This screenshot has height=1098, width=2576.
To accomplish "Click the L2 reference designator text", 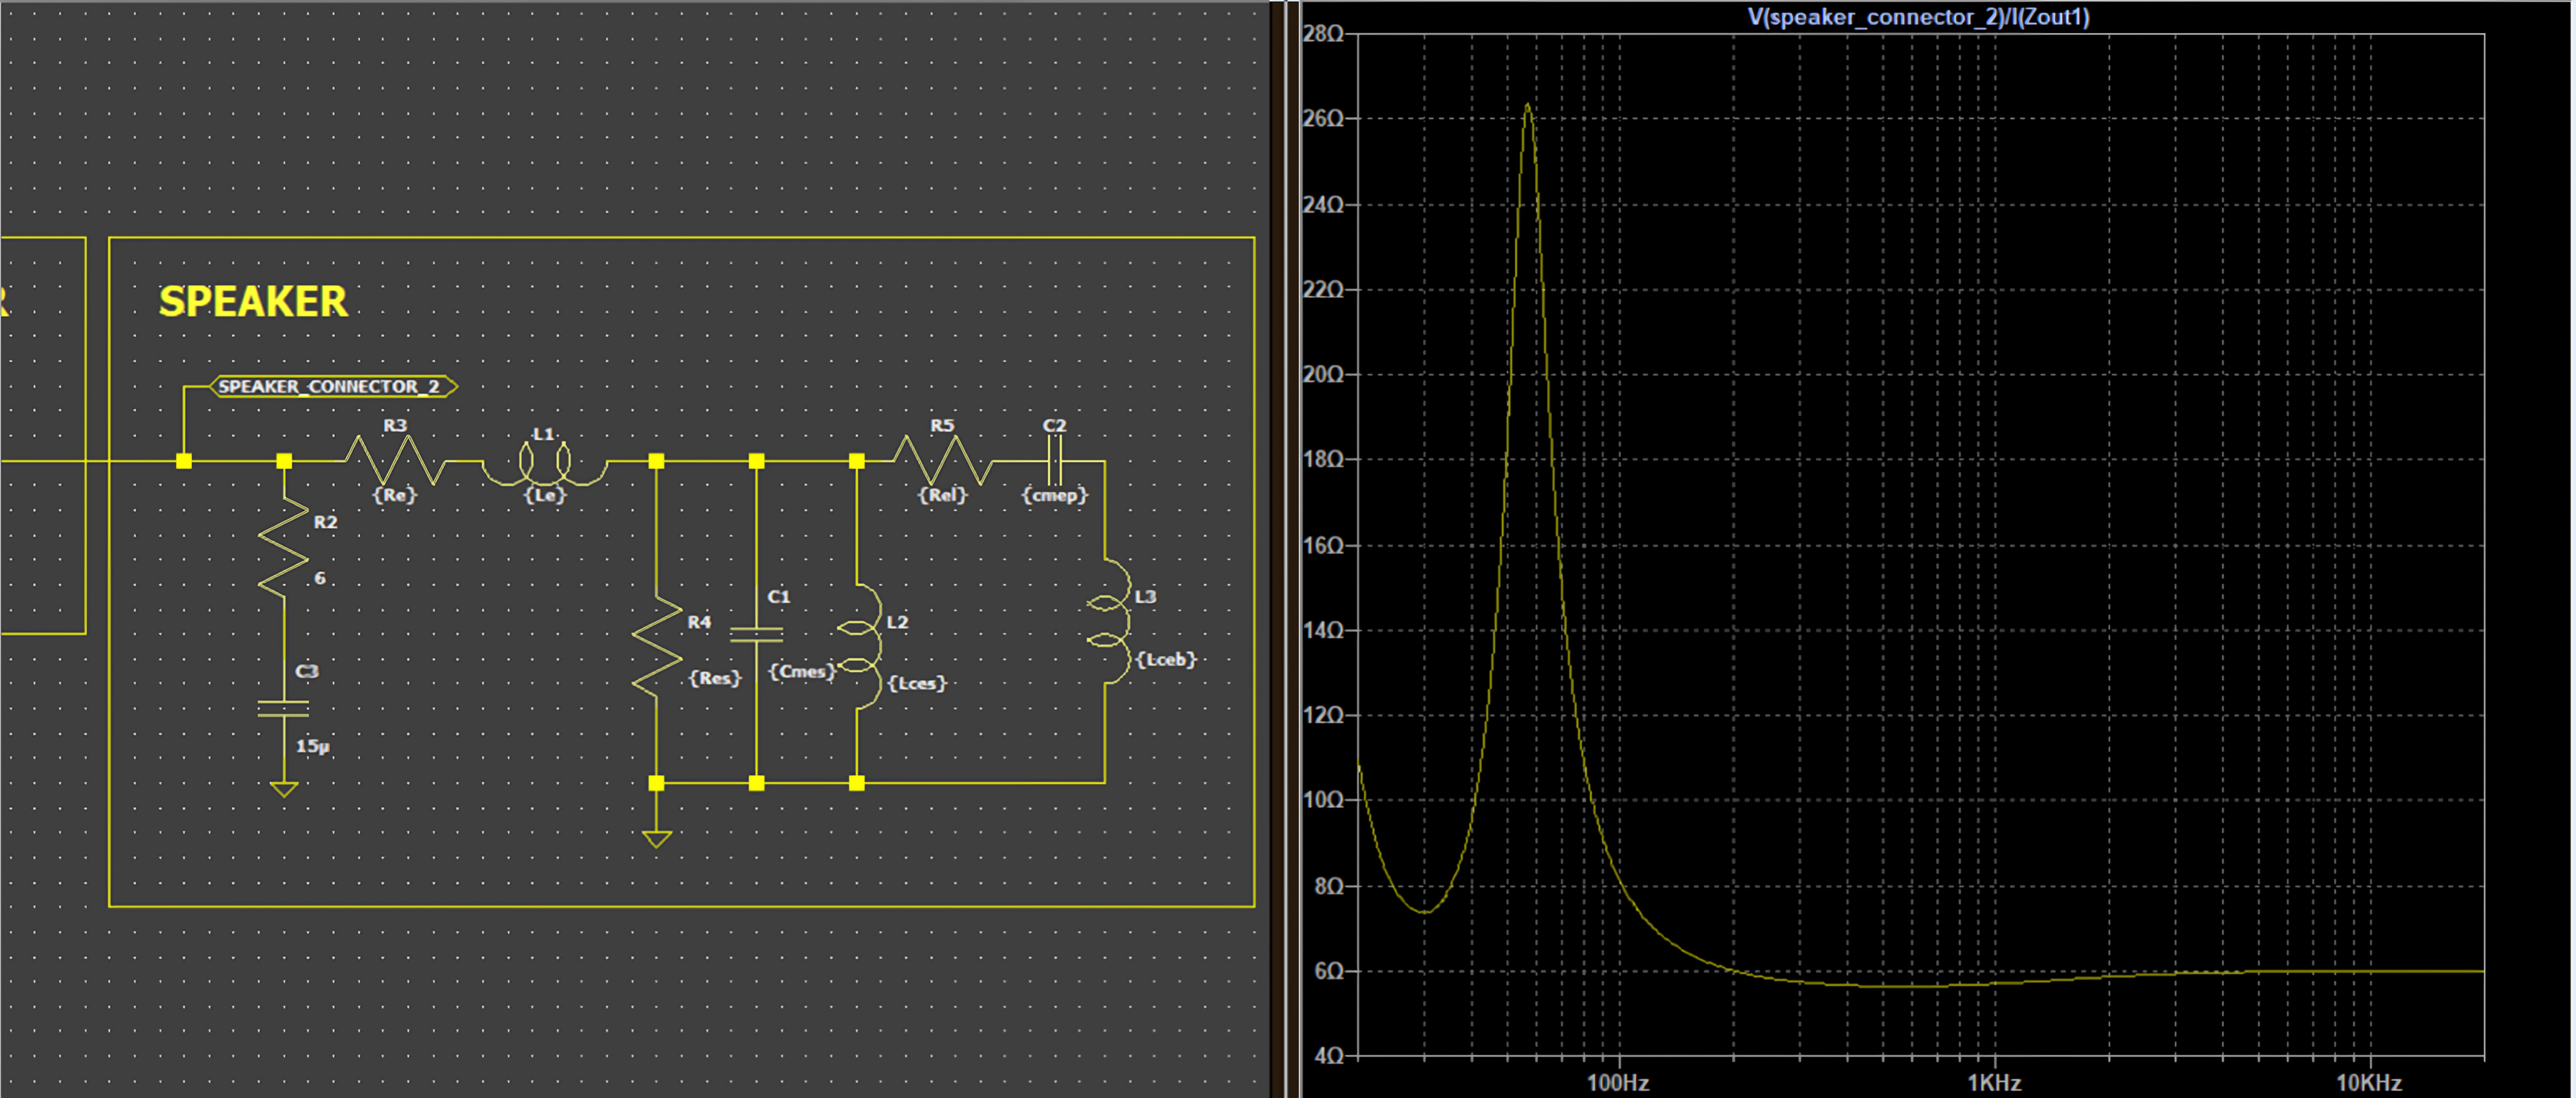I will pos(897,622).
